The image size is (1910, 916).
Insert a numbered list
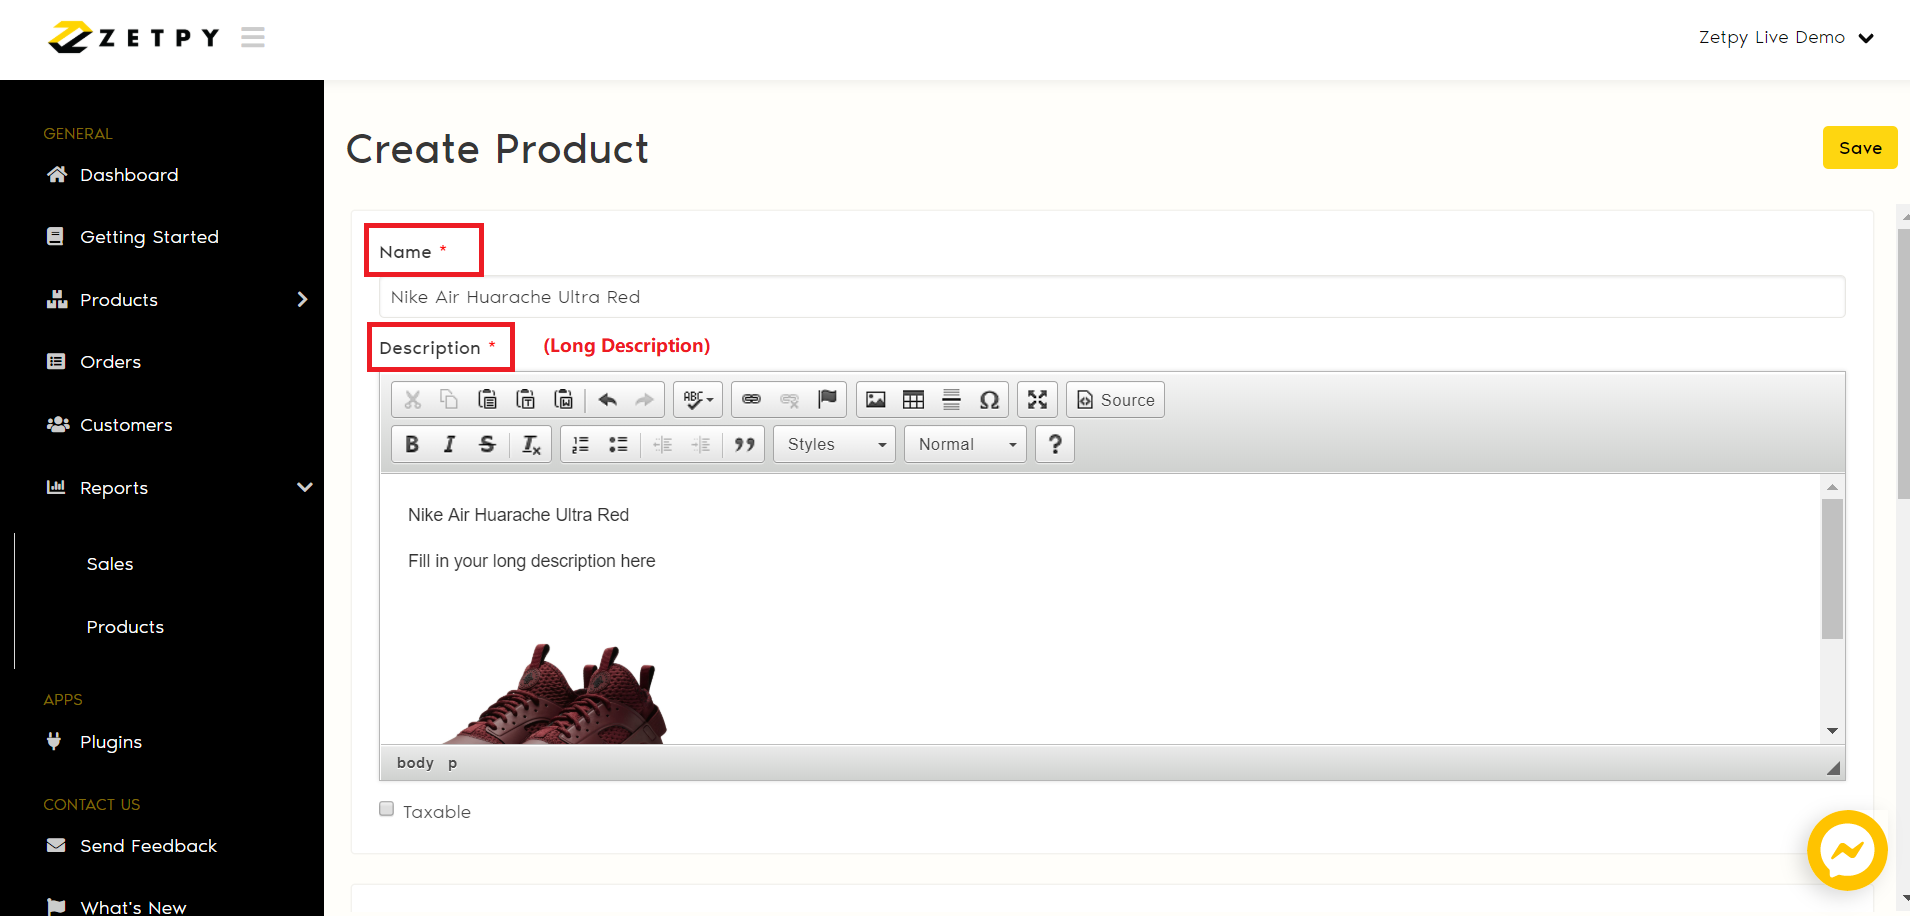pos(580,444)
